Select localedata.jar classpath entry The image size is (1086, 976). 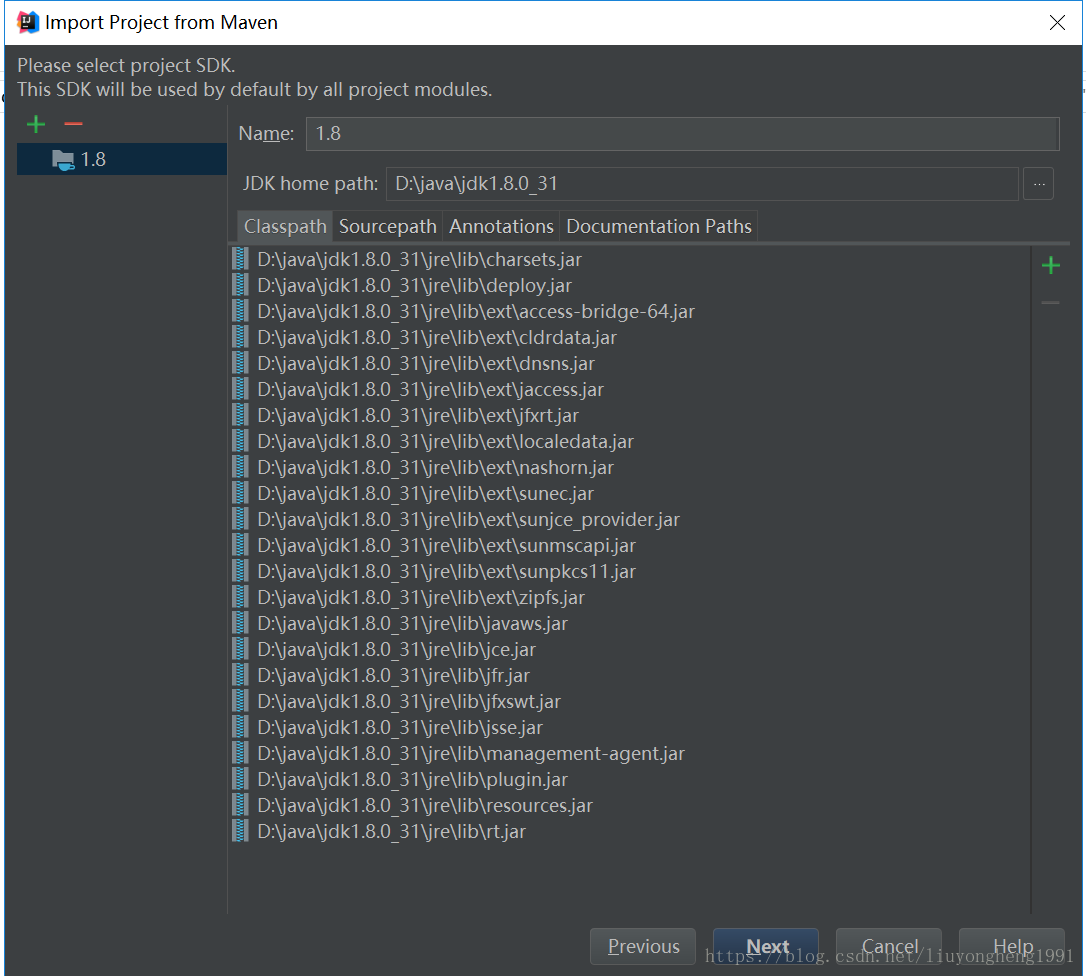click(630, 441)
